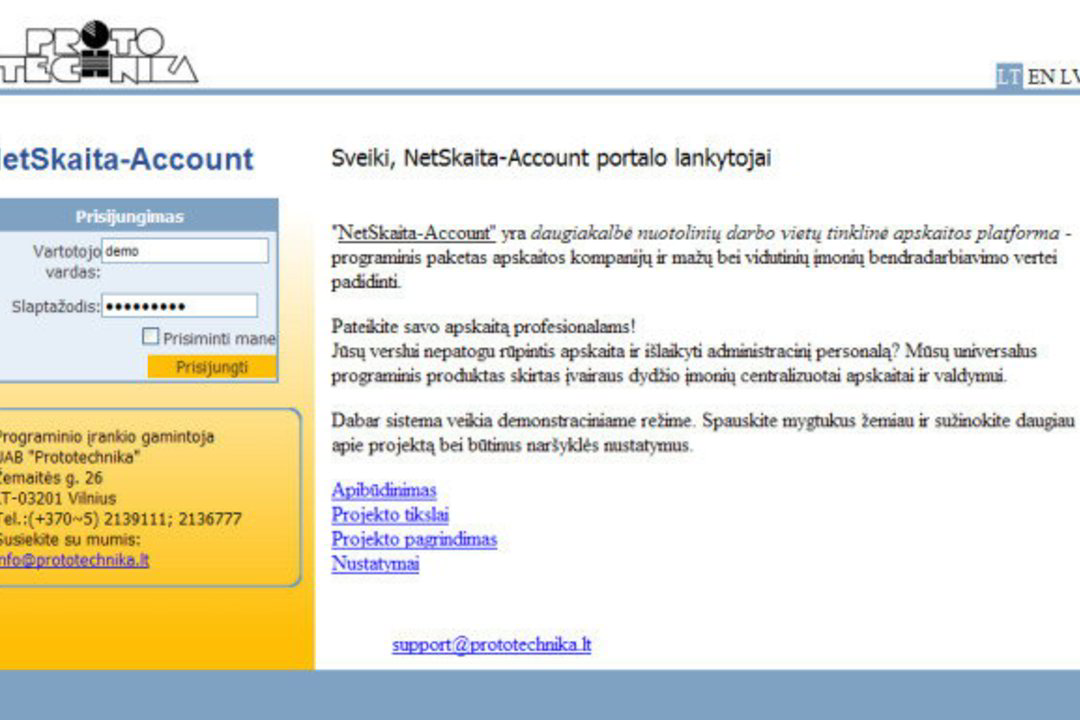Open the Nustatymai link
The height and width of the screenshot is (720, 1080).
click(375, 564)
